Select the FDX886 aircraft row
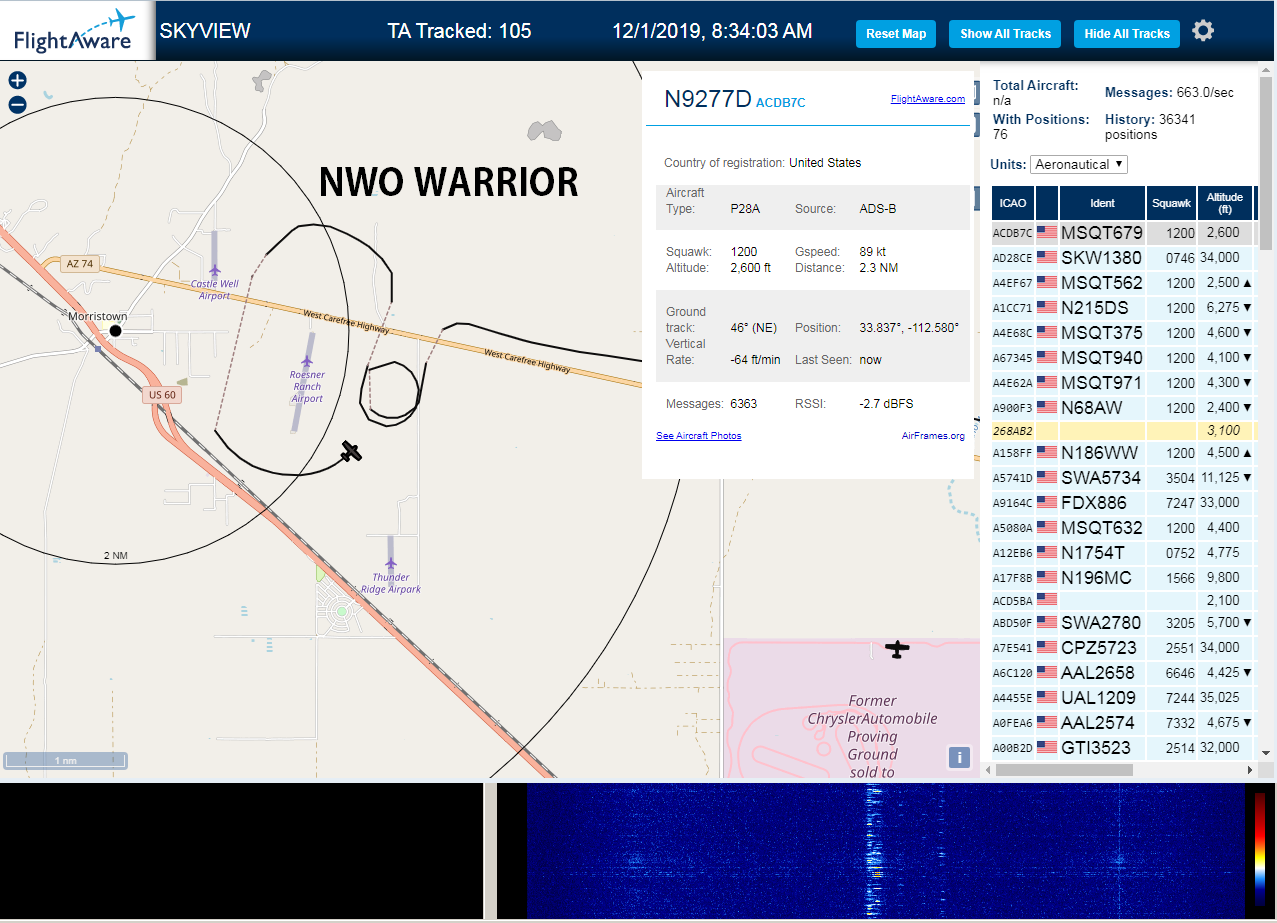The width and height of the screenshot is (1277, 923). tap(1122, 503)
